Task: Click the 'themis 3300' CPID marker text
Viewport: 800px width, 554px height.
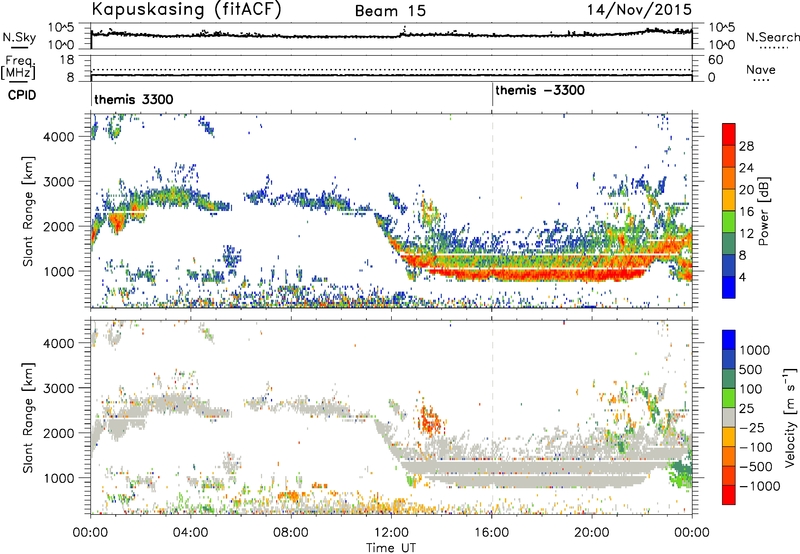Action: coord(134,99)
